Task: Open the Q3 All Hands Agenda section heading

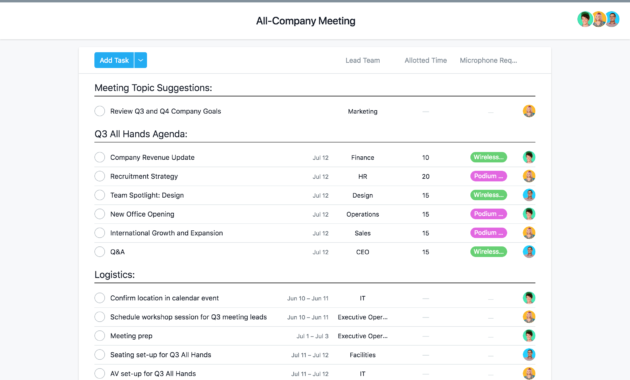Action: coord(141,134)
